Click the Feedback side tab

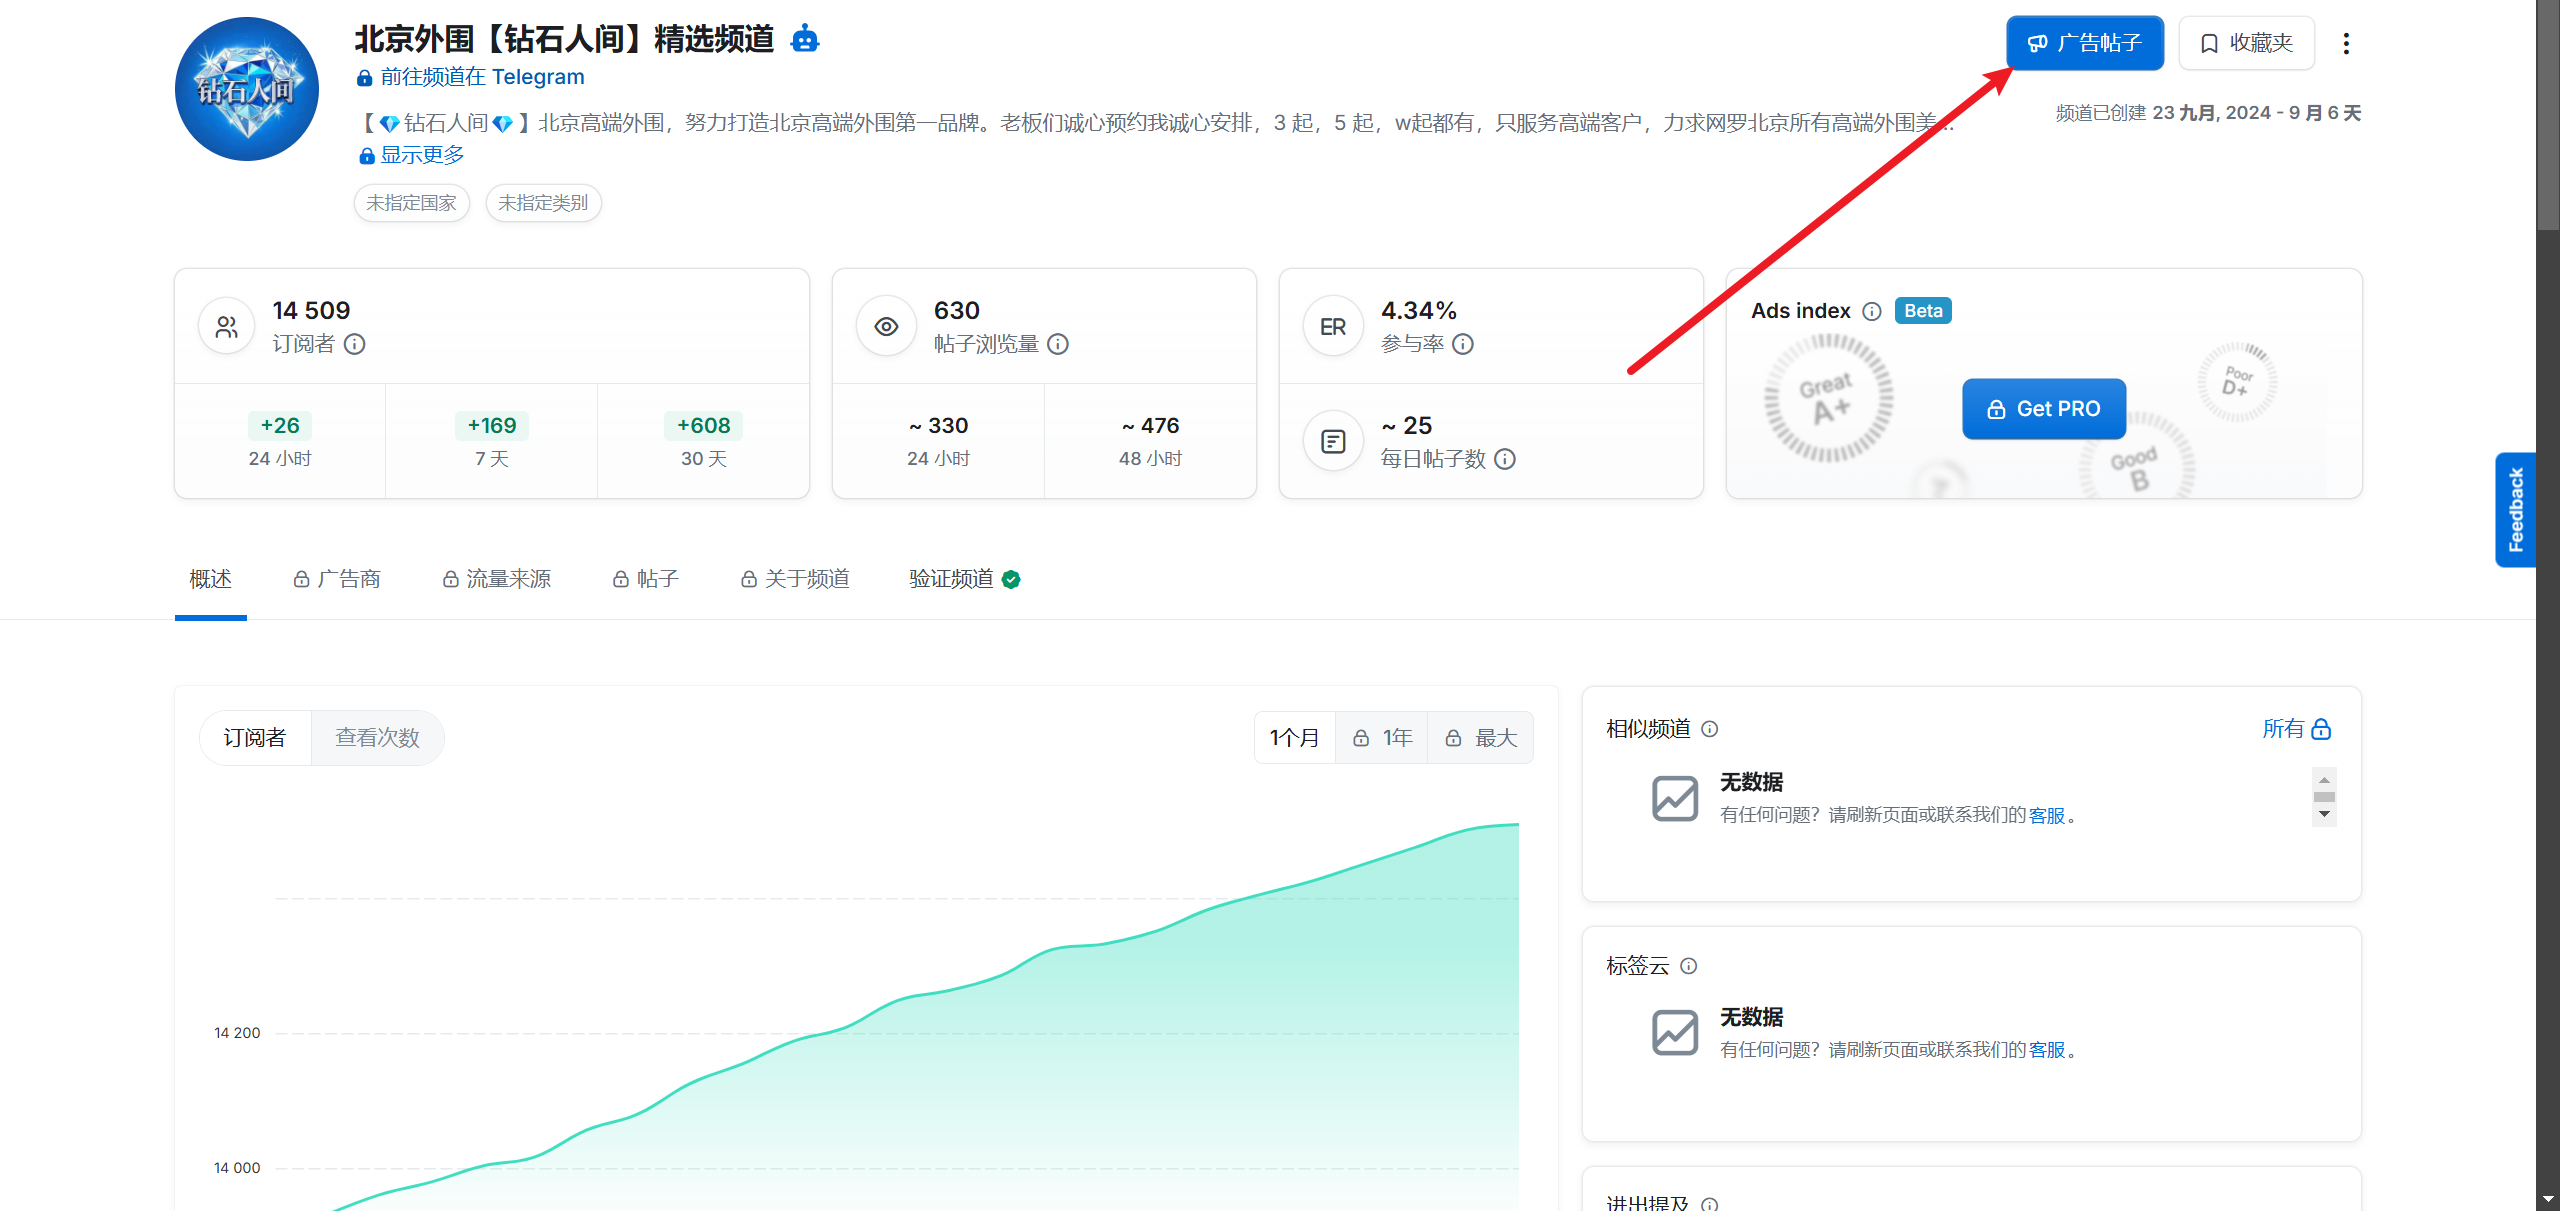click(x=2516, y=510)
